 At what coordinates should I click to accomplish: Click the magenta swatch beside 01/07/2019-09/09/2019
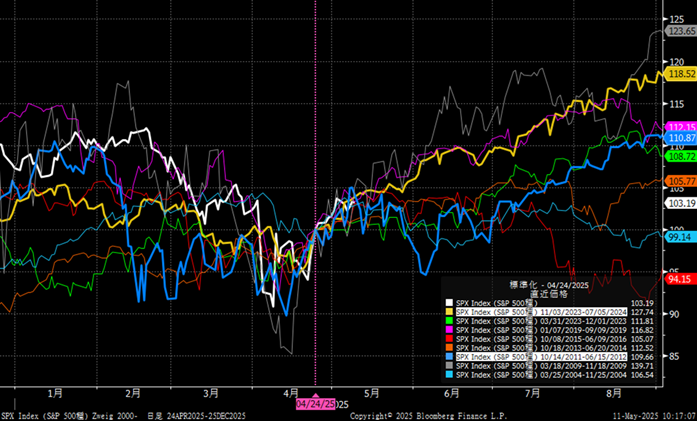pos(449,330)
